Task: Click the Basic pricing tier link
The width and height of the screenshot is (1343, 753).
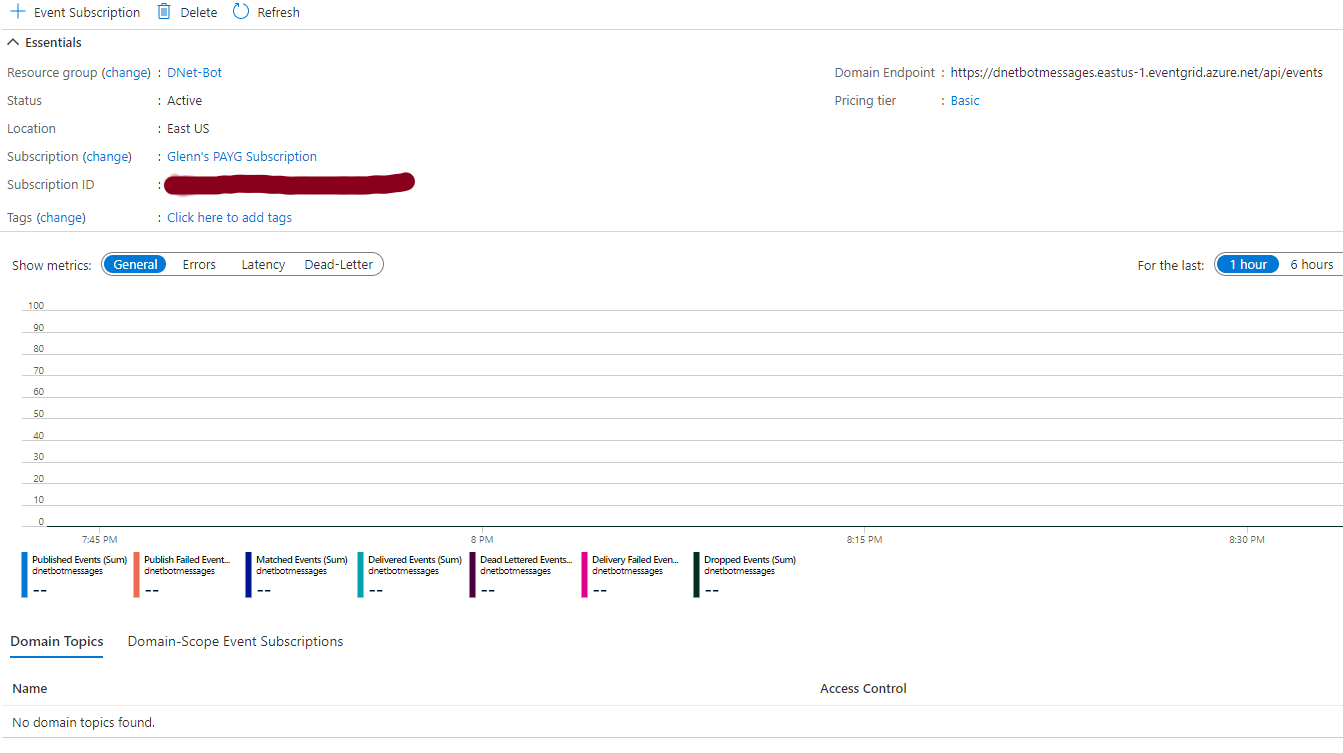Action: click(x=964, y=101)
